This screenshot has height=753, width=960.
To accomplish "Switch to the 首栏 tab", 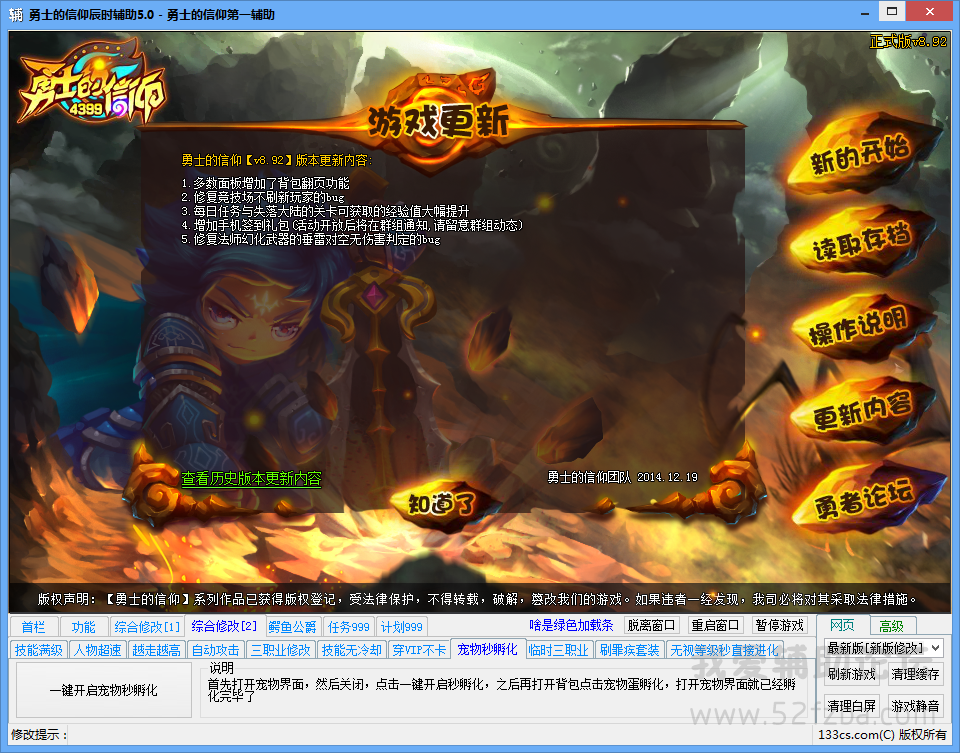I will point(34,626).
